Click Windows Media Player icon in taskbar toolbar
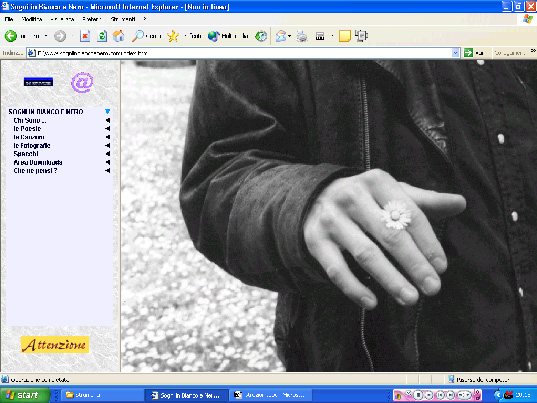537x403 pixels. pos(398,395)
